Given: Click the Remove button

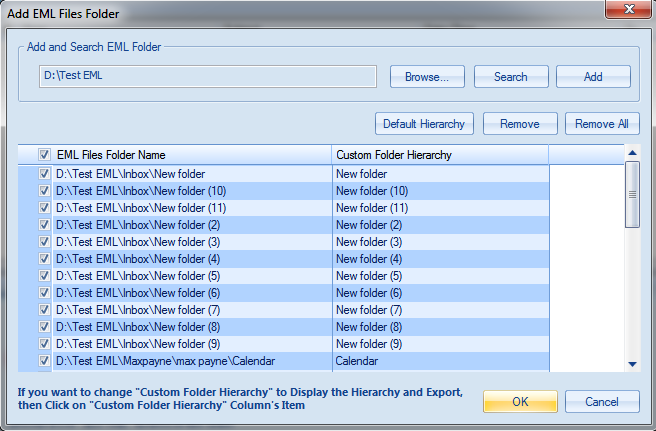Looking at the screenshot, I should 520,124.
